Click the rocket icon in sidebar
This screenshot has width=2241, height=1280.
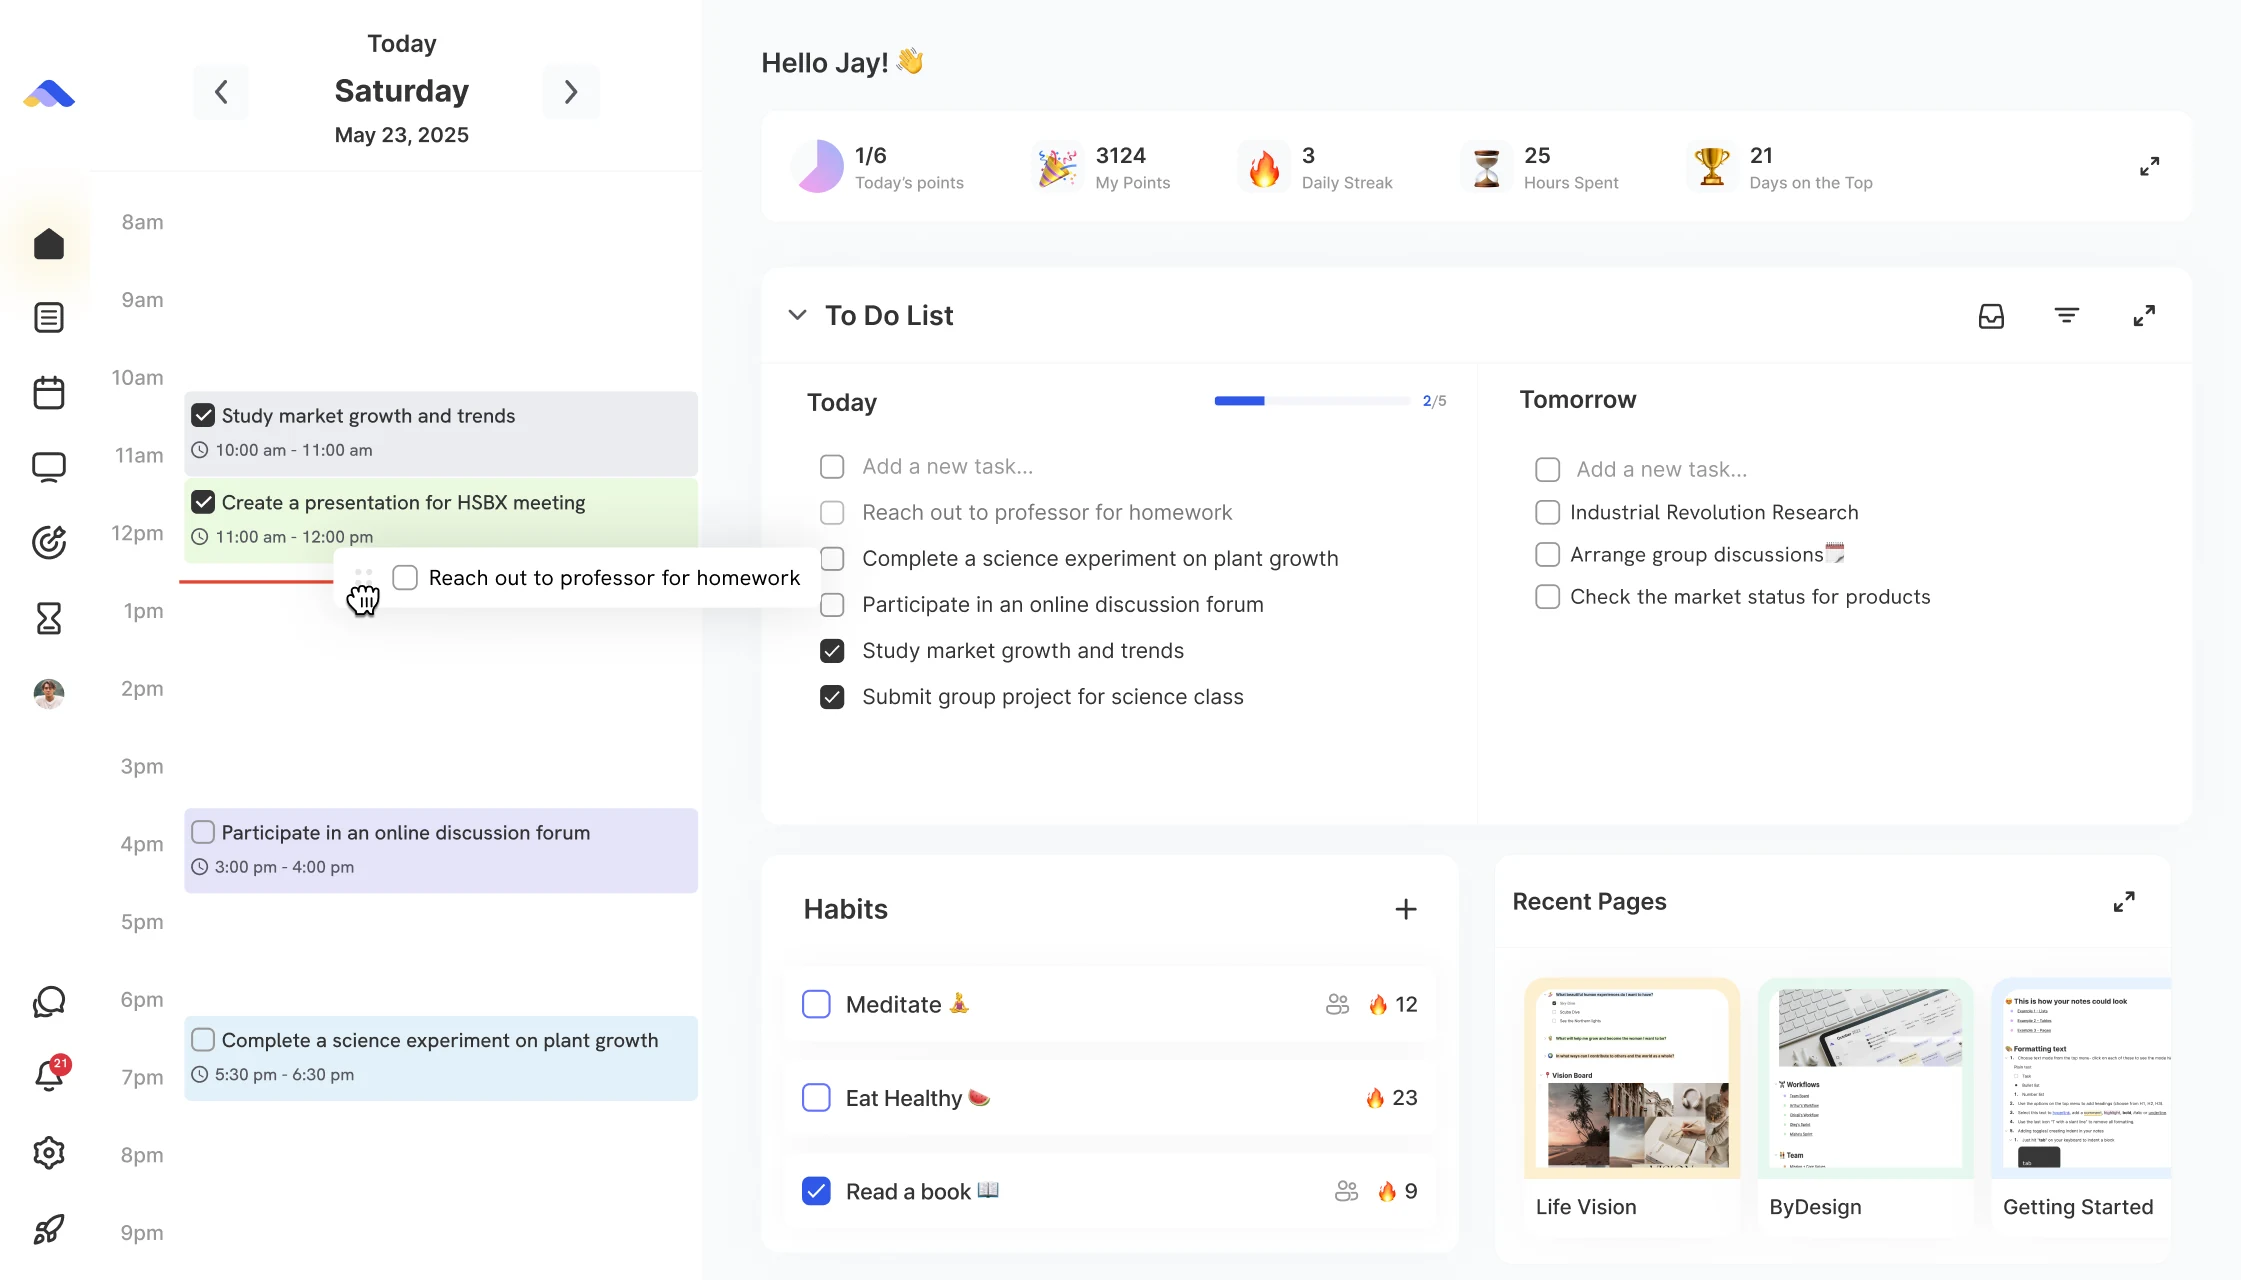click(x=49, y=1229)
